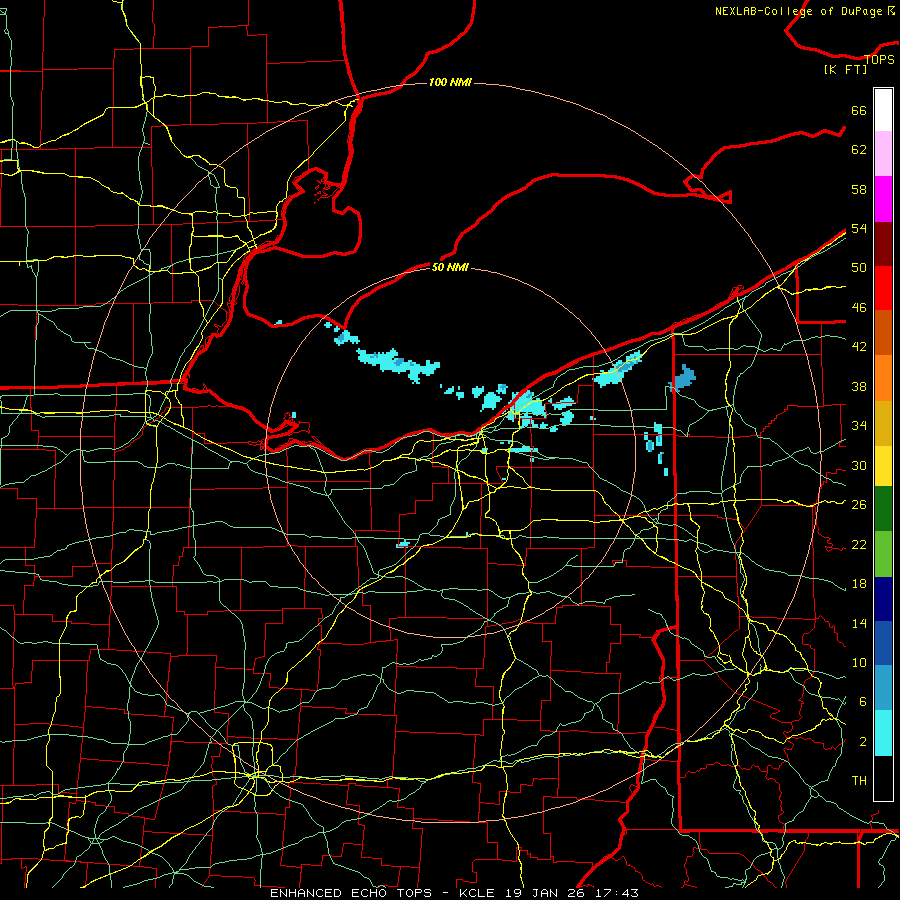Click the 'TOPS' legend title
Viewport: 900px width, 900px height.
(x=879, y=59)
